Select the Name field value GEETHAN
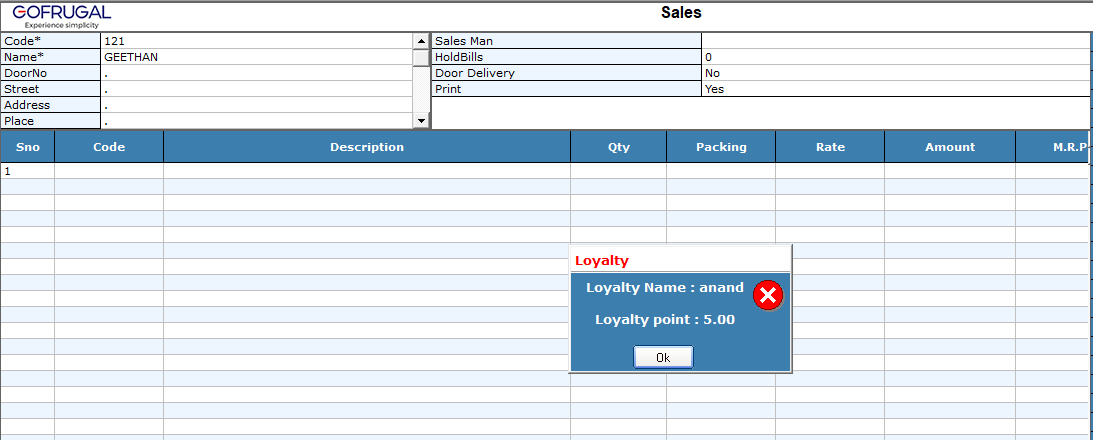Screen dimensions: 1093x440 [257, 57]
